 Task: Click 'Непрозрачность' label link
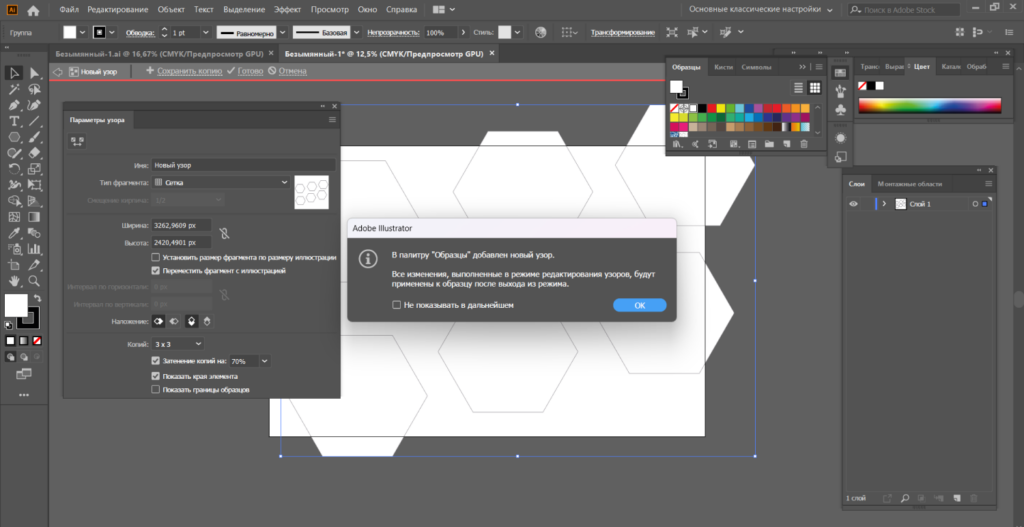click(x=393, y=32)
